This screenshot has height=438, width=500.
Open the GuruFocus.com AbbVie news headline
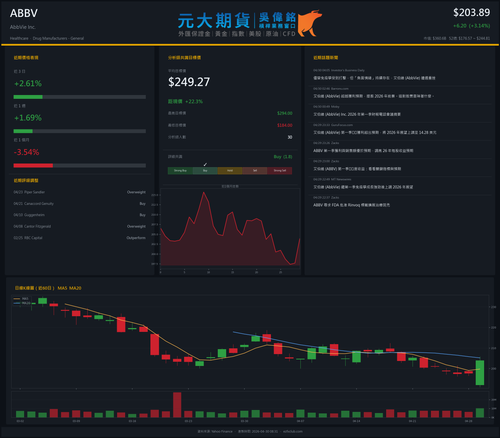[375, 132]
